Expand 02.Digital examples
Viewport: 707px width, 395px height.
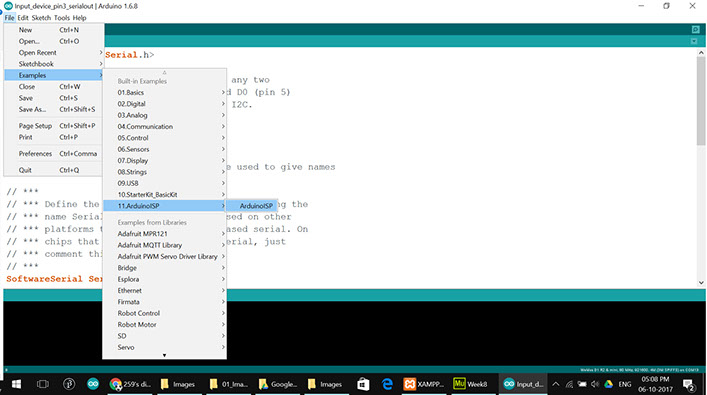click(x=165, y=104)
